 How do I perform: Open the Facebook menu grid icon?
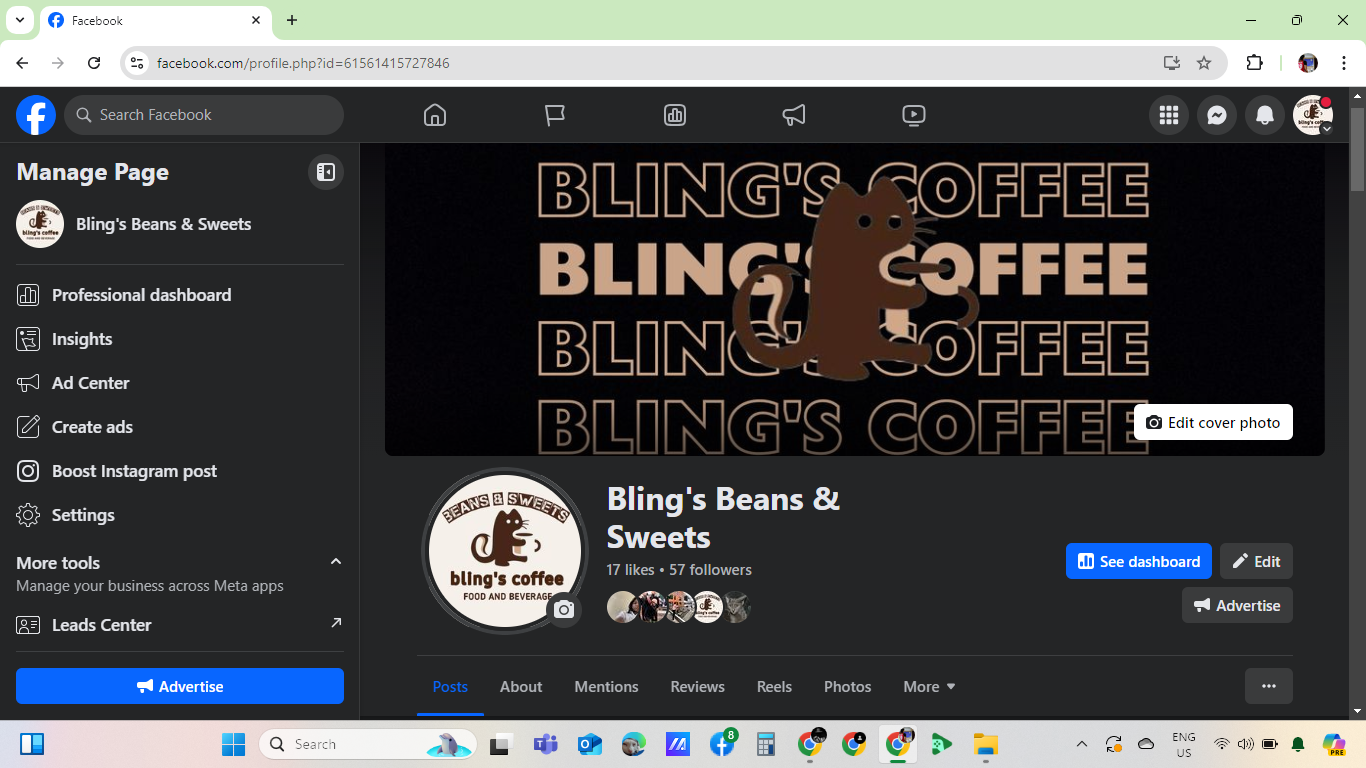[x=1169, y=115]
